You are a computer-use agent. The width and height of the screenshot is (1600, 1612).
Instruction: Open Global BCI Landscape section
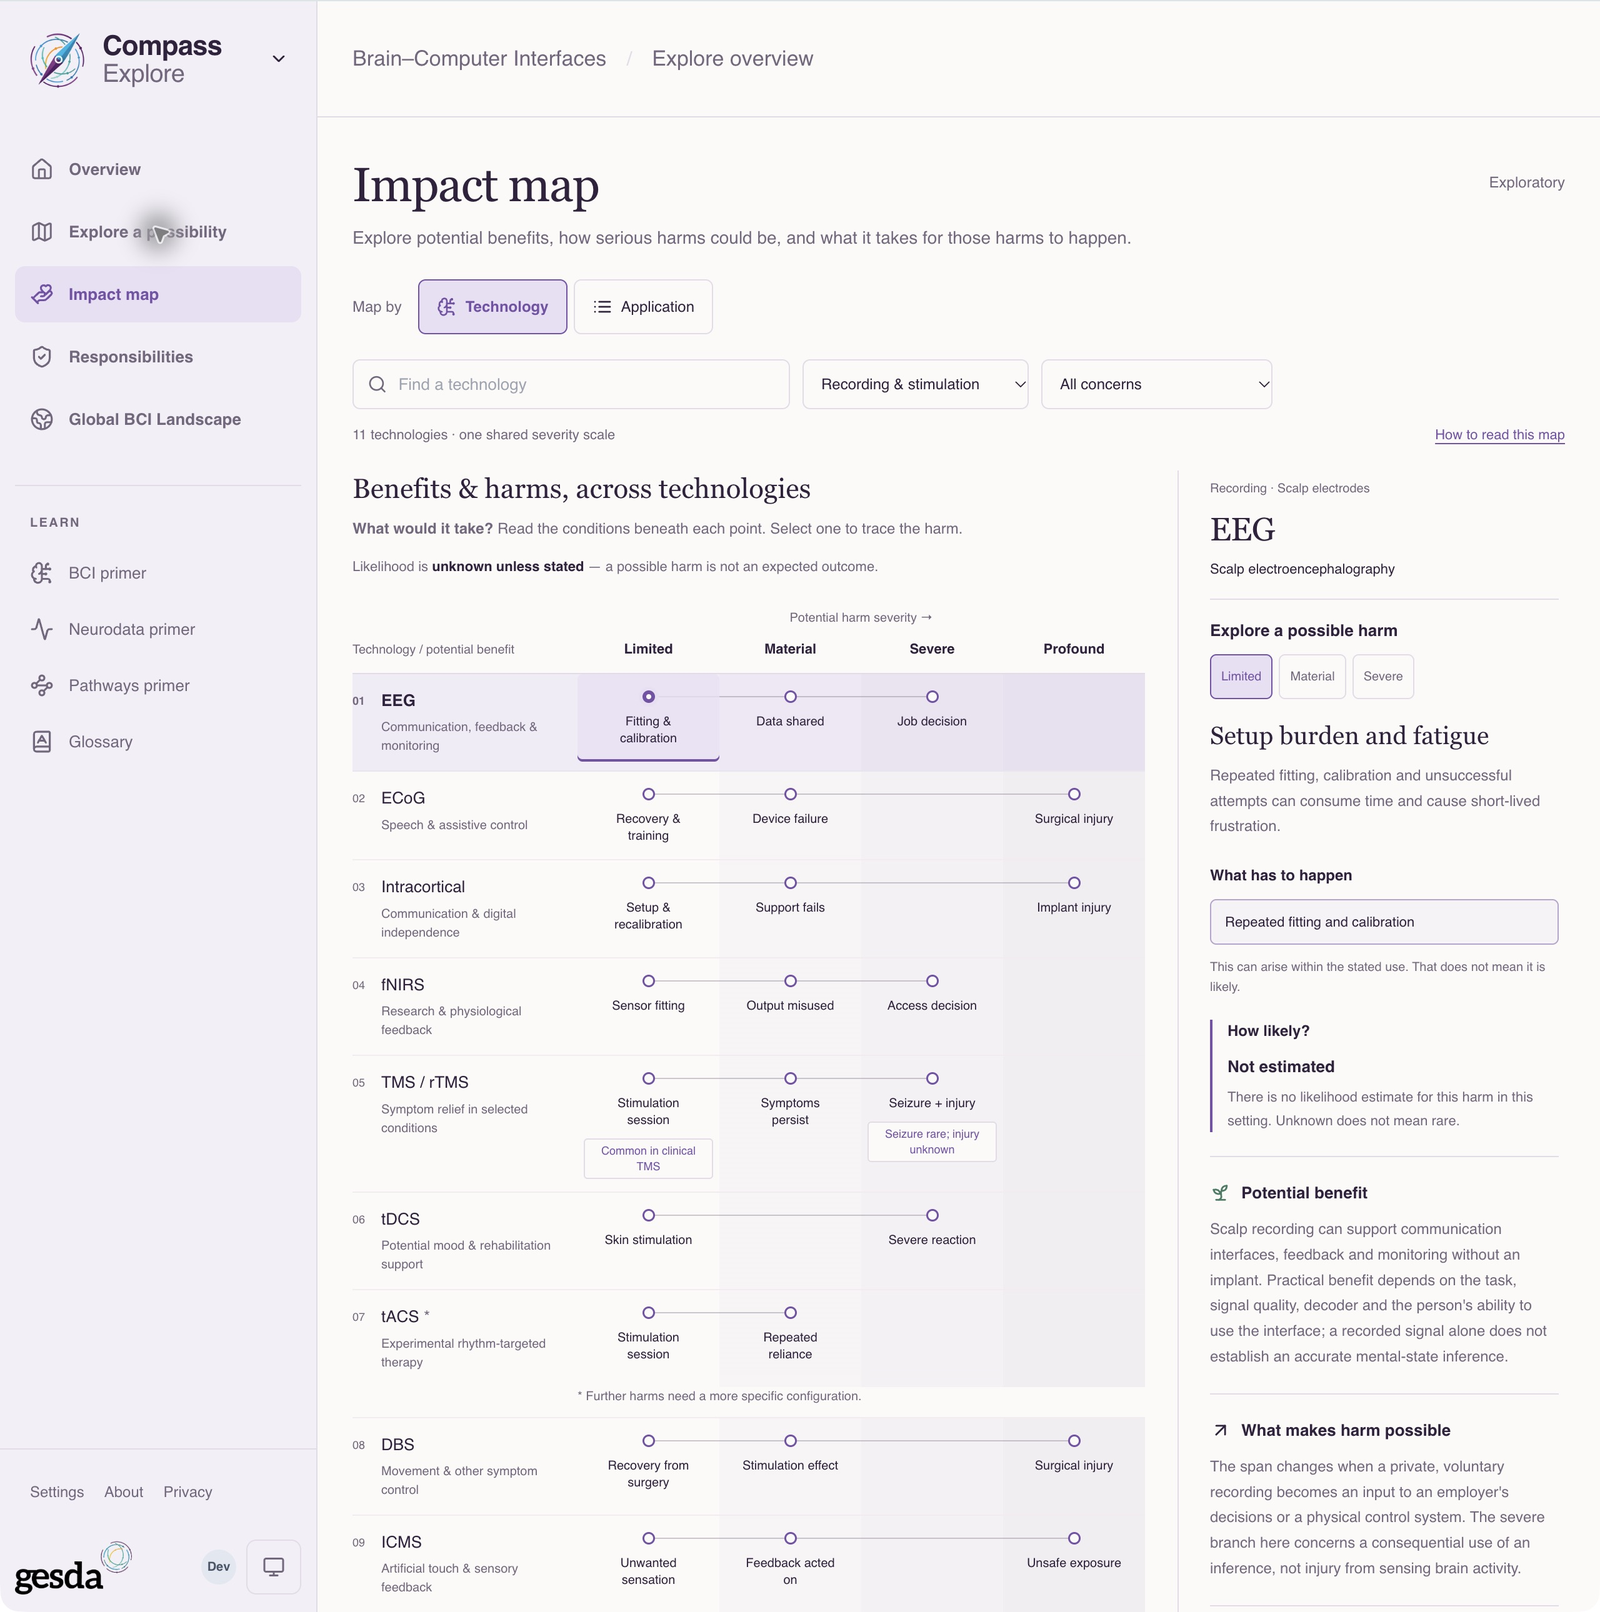click(158, 419)
